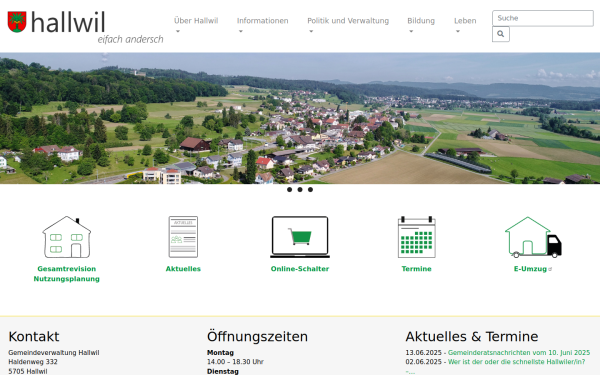Open the Termine calendar icon

tap(417, 237)
